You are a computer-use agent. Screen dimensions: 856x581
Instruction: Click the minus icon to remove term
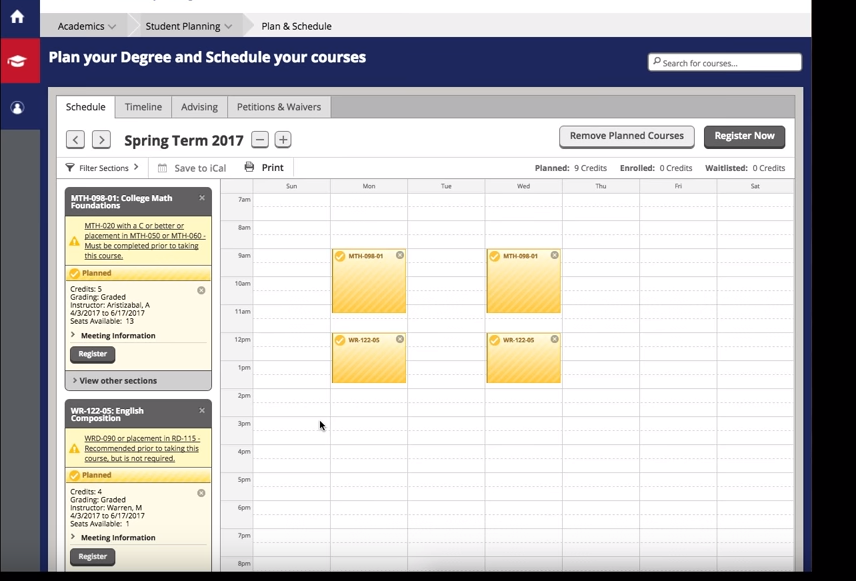[x=260, y=140]
